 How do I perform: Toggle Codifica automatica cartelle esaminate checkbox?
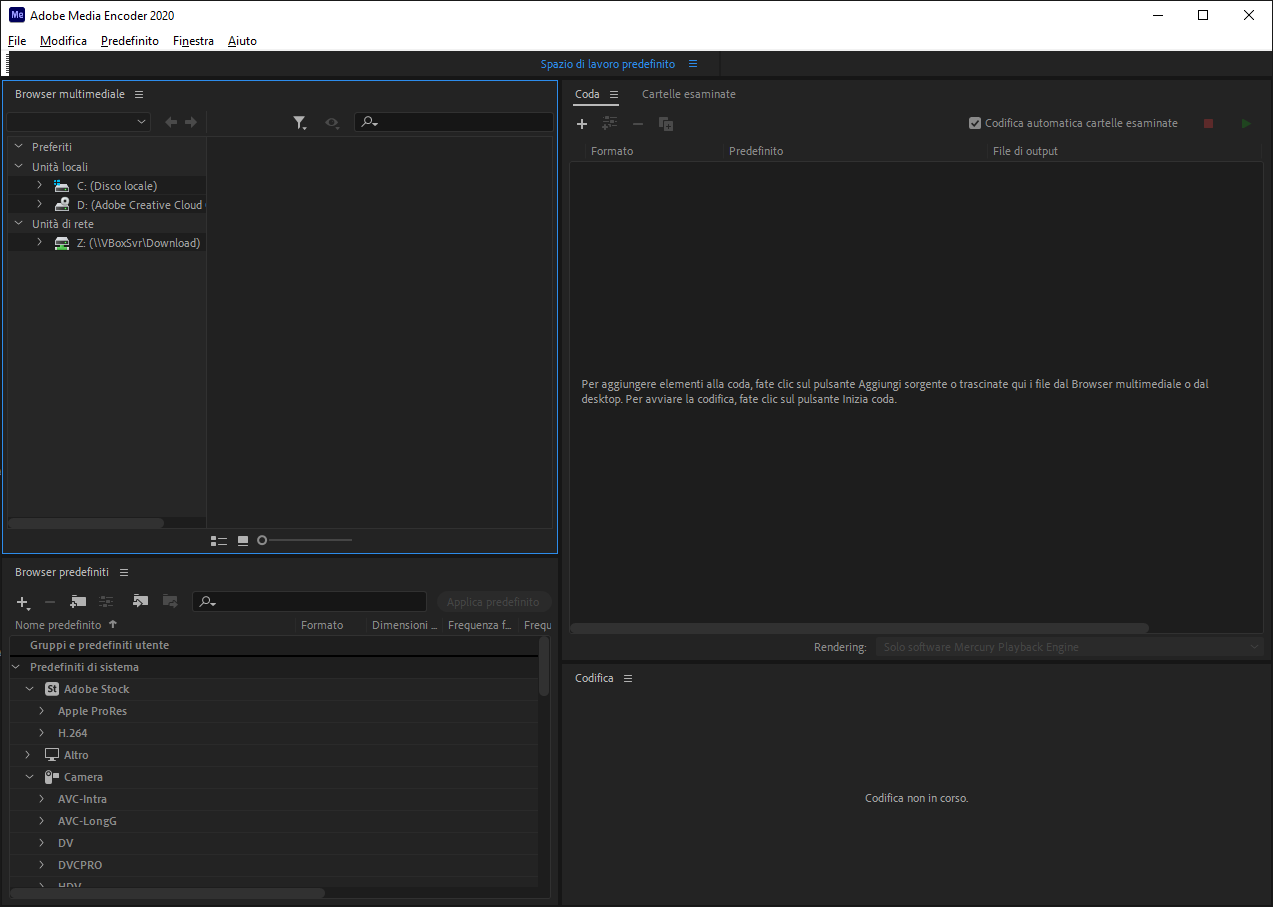point(975,123)
